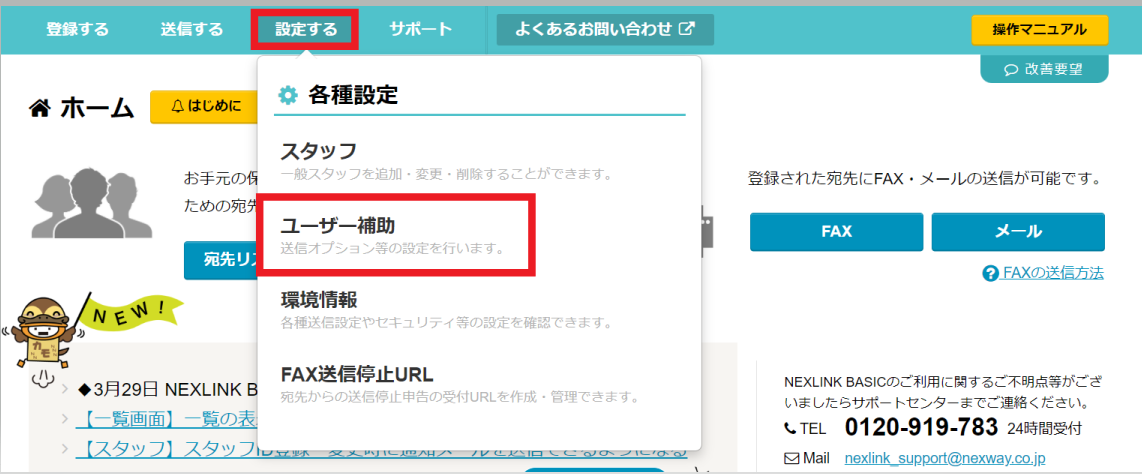Click the 24時間受付 text
The height and width of the screenshot is (474, 1142).
(1045, 427)
